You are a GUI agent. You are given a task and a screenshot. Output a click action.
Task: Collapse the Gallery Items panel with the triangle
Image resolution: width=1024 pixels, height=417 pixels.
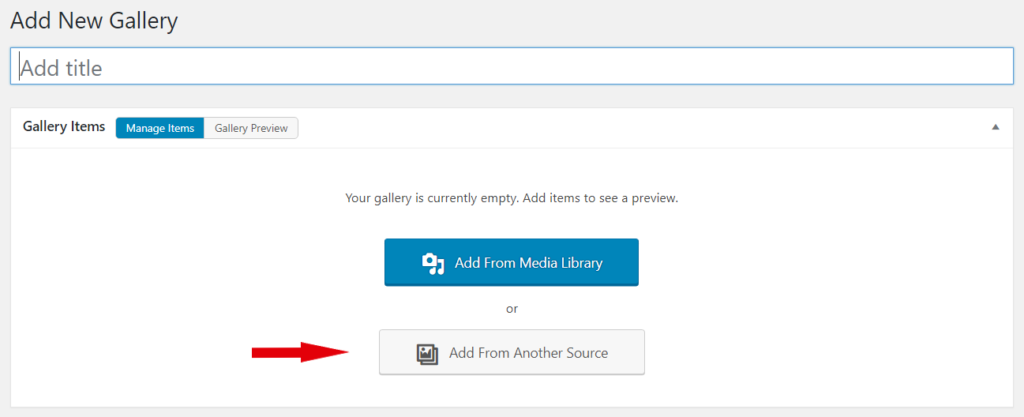coord(995,127)
